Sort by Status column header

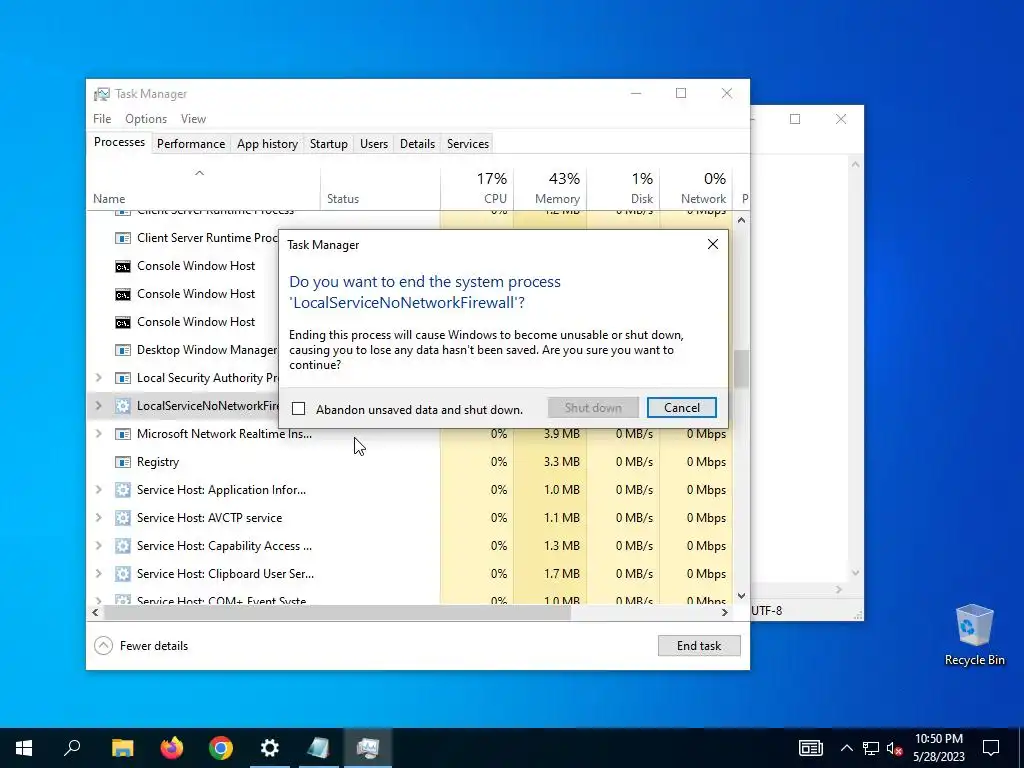click(x=380, y=188)
